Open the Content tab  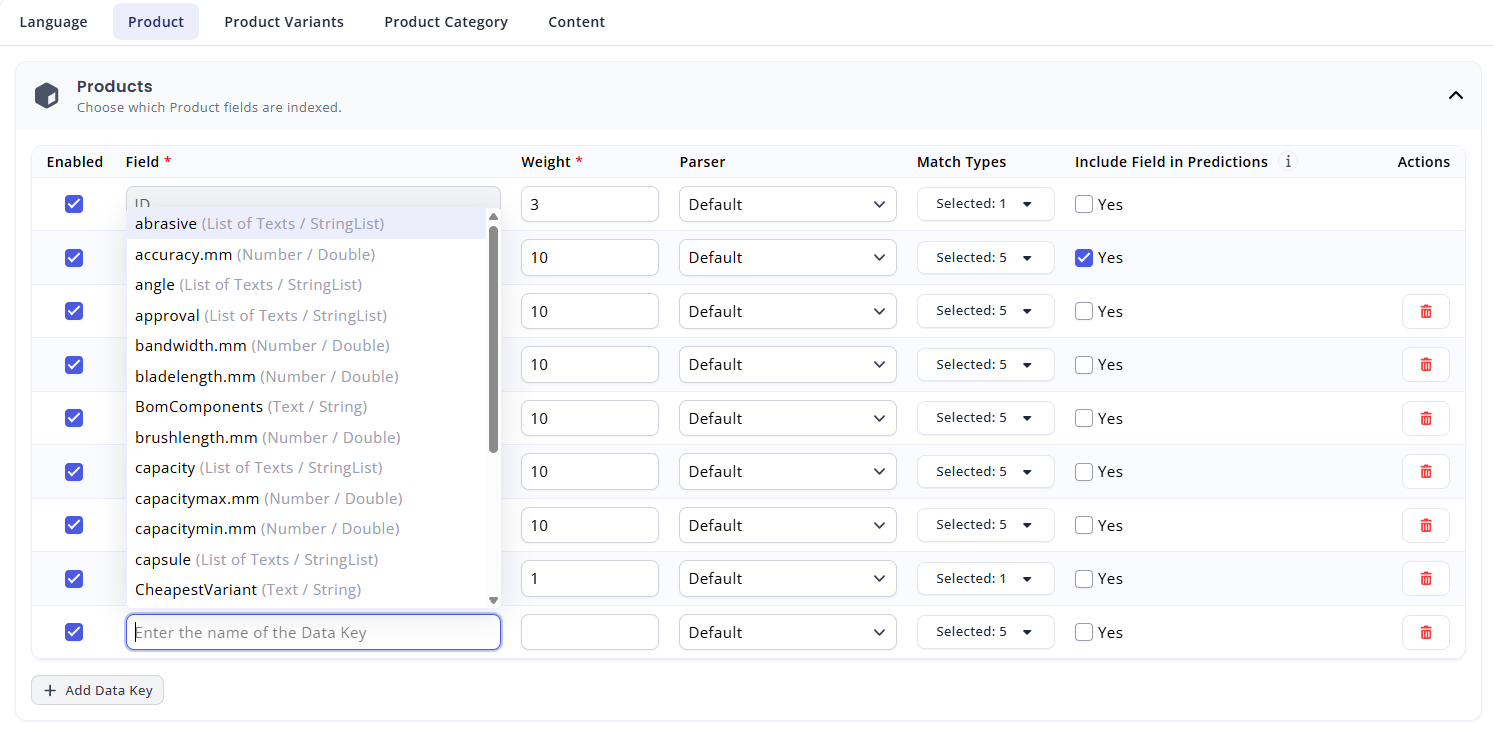576,21
